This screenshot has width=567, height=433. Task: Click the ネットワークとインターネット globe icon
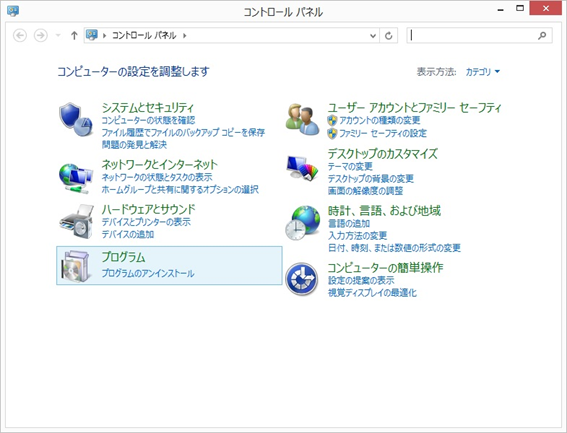76,178
